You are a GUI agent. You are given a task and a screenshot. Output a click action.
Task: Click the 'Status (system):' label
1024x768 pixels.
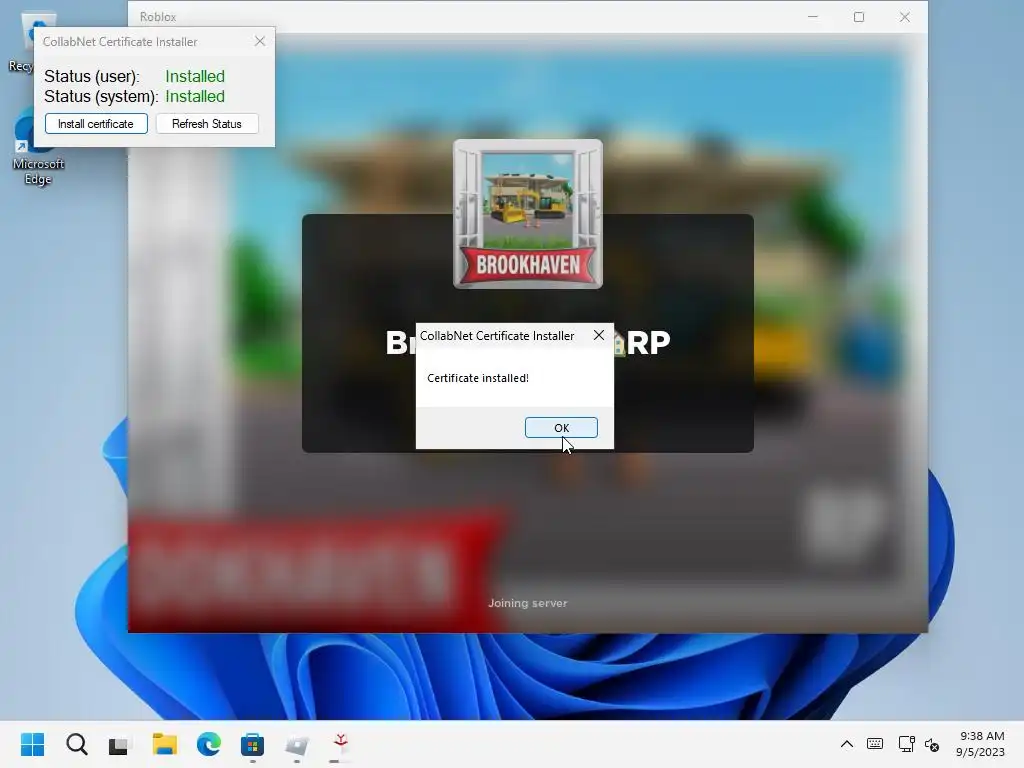click(x=101, y=97)
